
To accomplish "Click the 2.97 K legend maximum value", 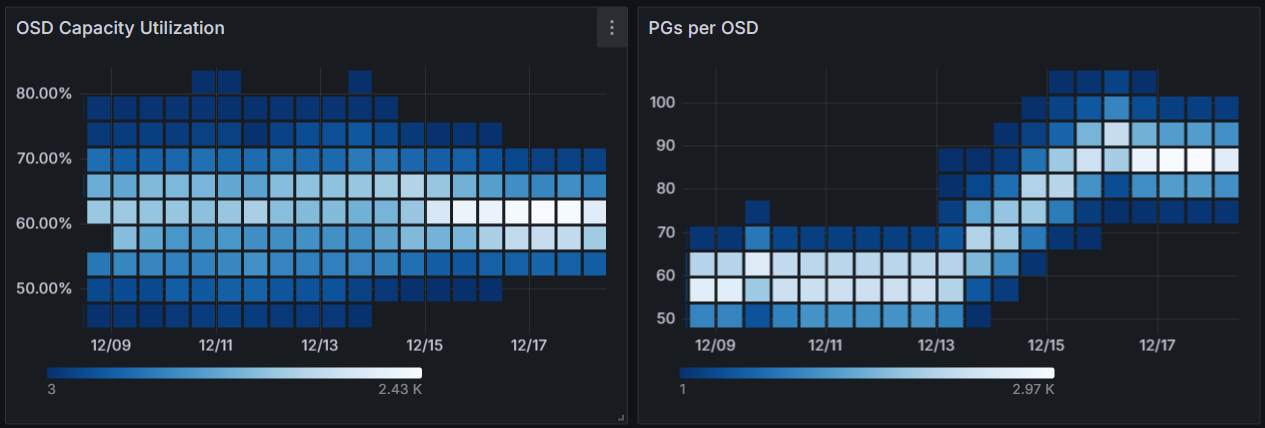I will (1033, 389).
